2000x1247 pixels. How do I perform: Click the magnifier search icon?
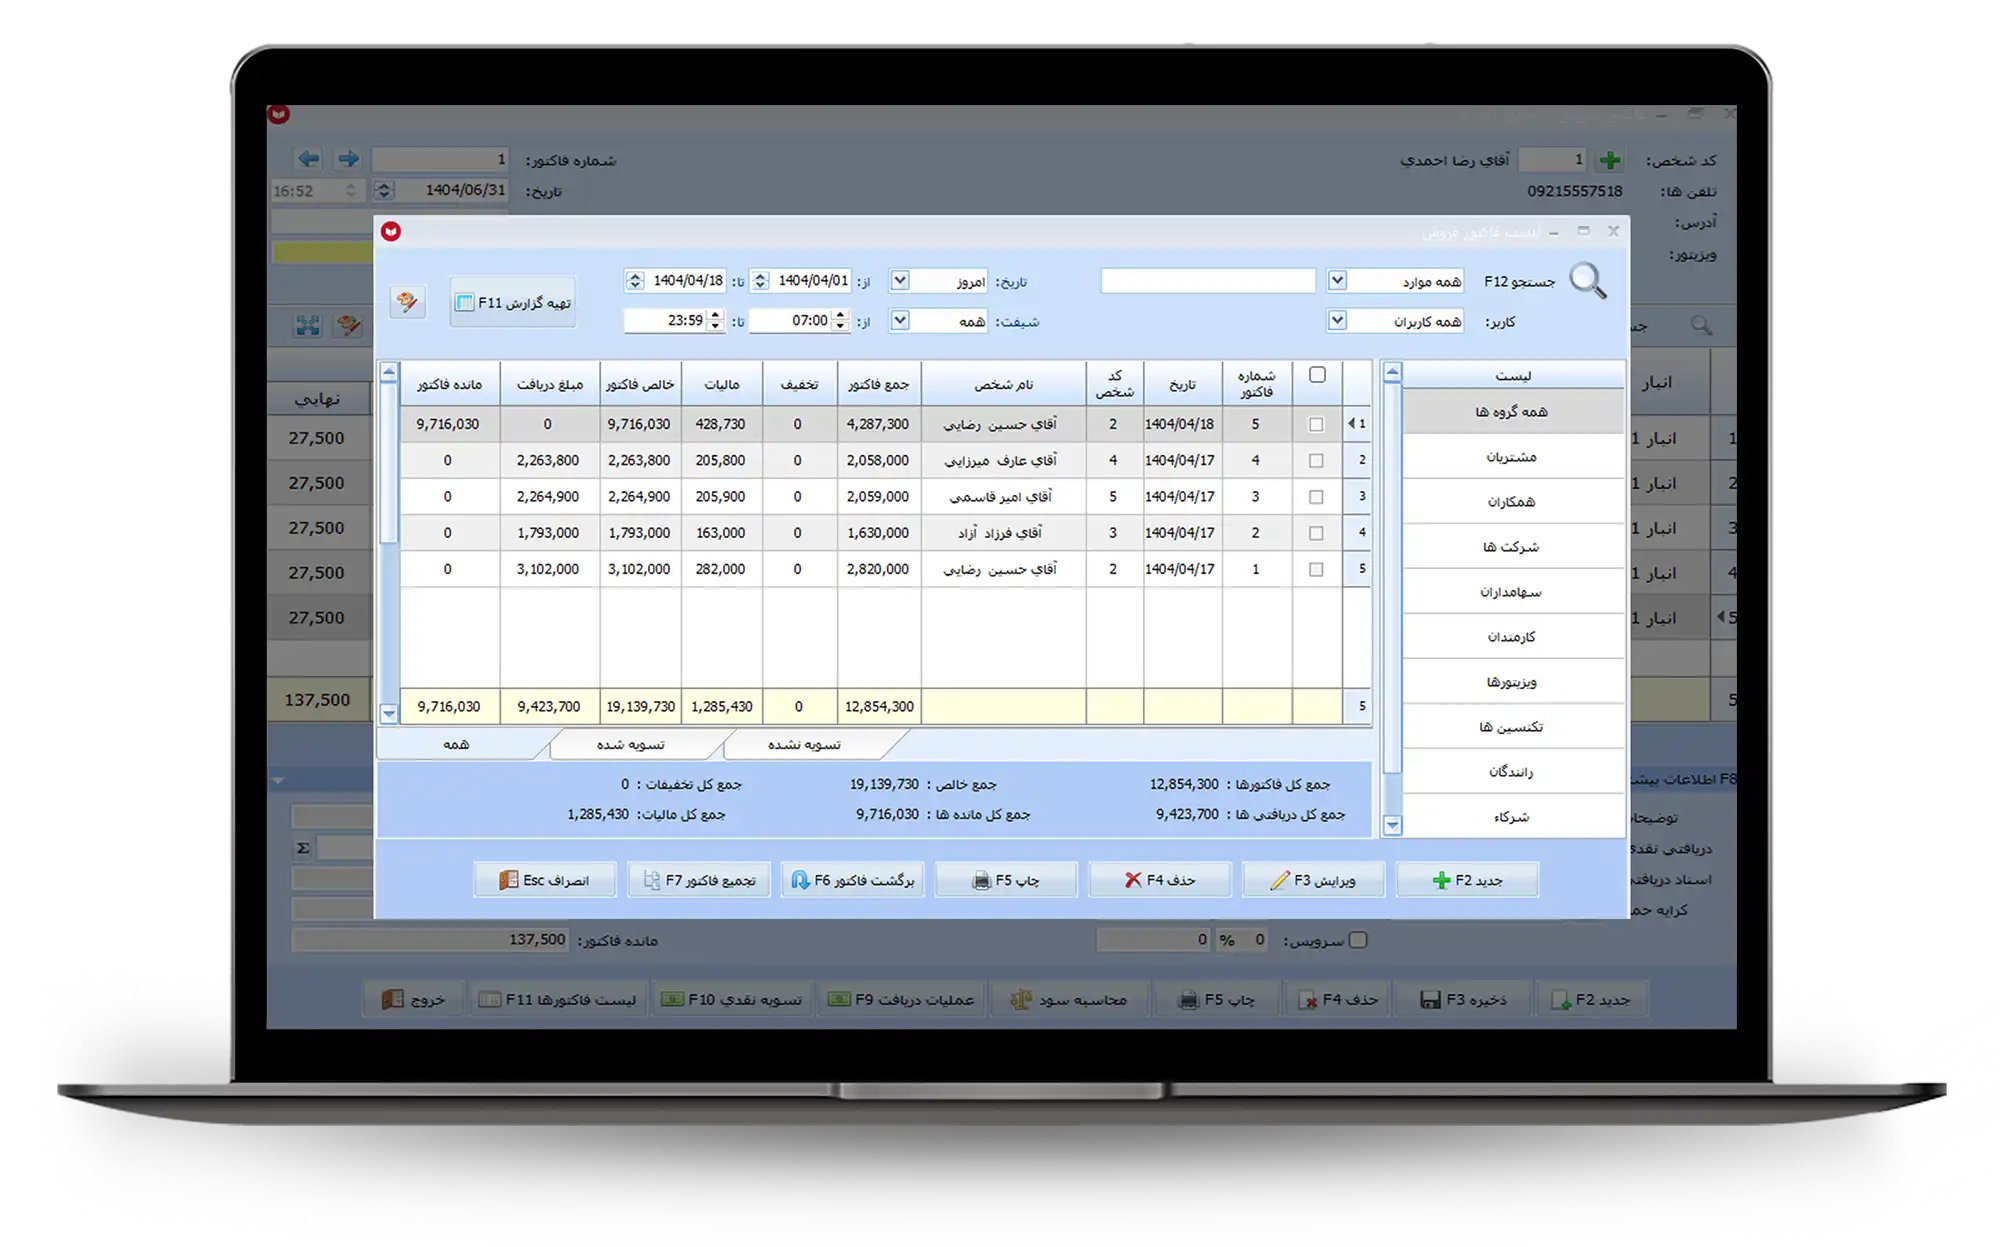(1587, 282)
